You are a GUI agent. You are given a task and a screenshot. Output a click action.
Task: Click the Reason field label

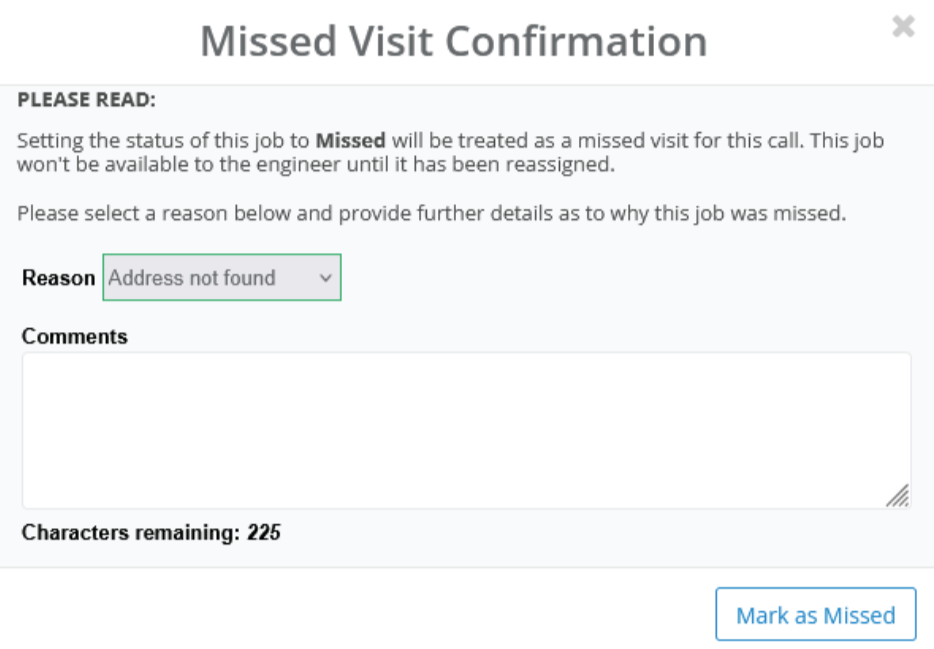tap(58, 278)
